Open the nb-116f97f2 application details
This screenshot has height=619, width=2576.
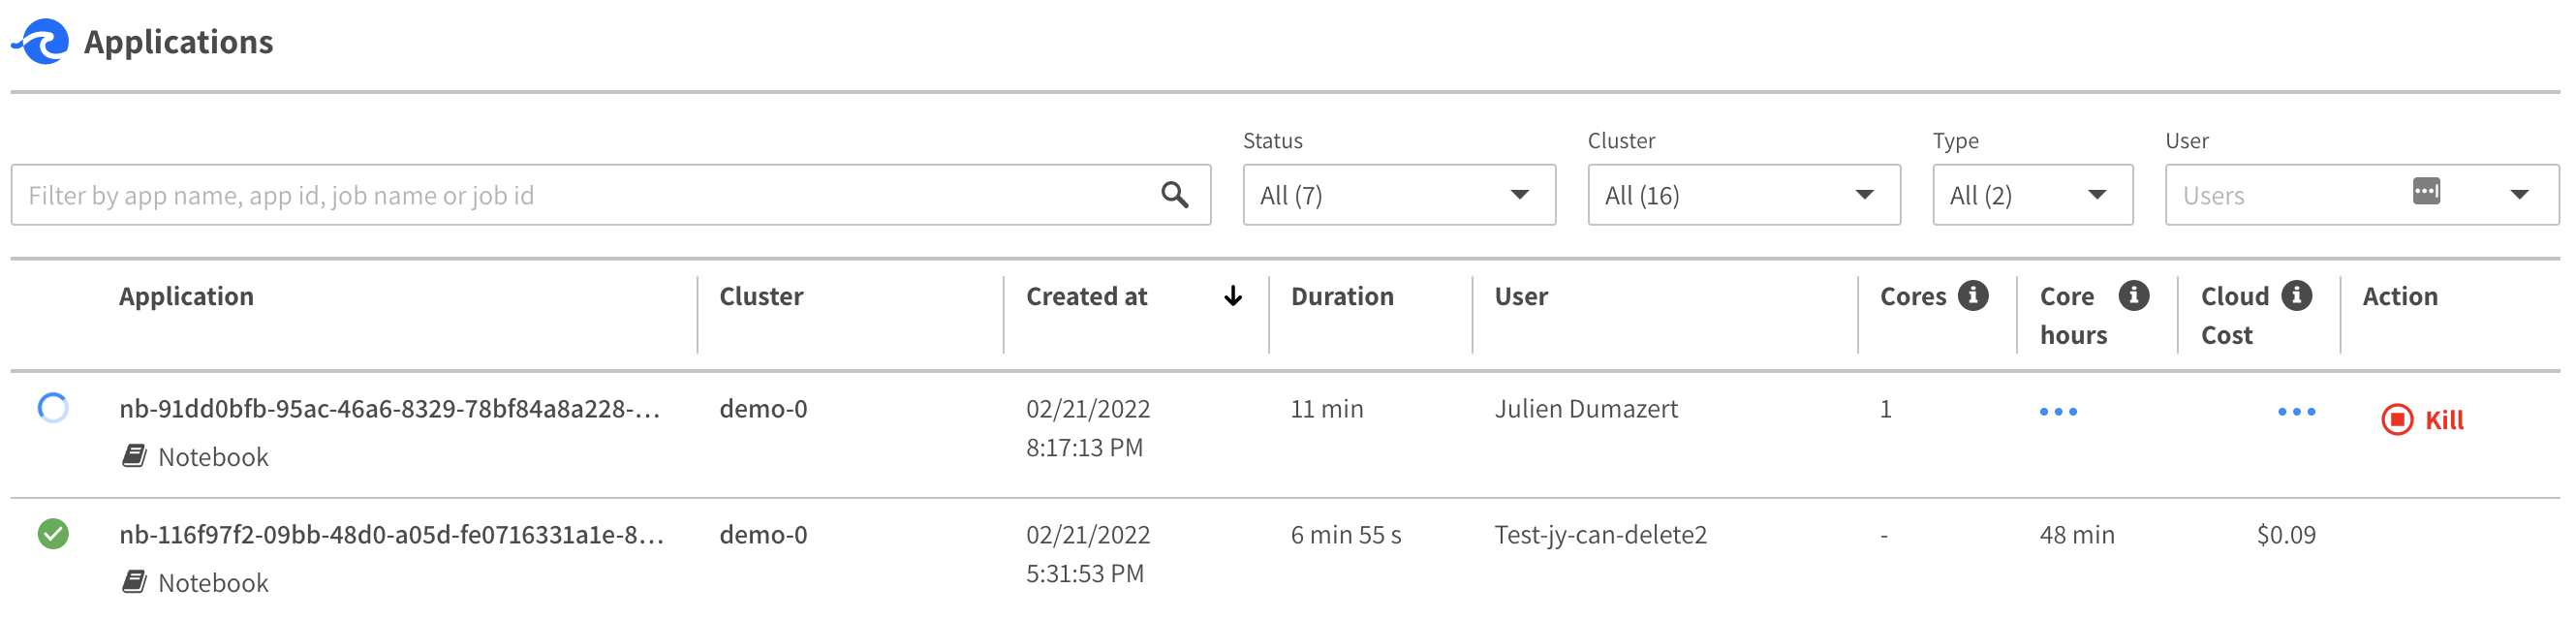coord(391,535)
